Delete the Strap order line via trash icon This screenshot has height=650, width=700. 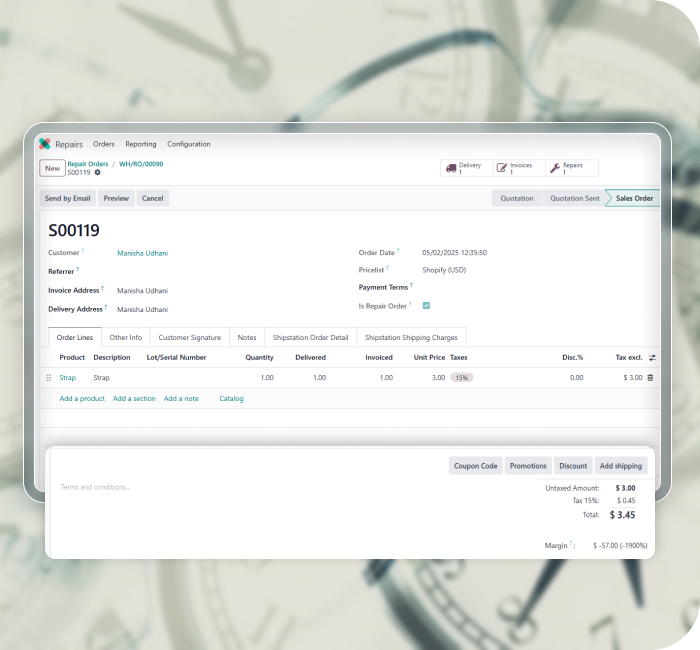click(x=650, y=378)
